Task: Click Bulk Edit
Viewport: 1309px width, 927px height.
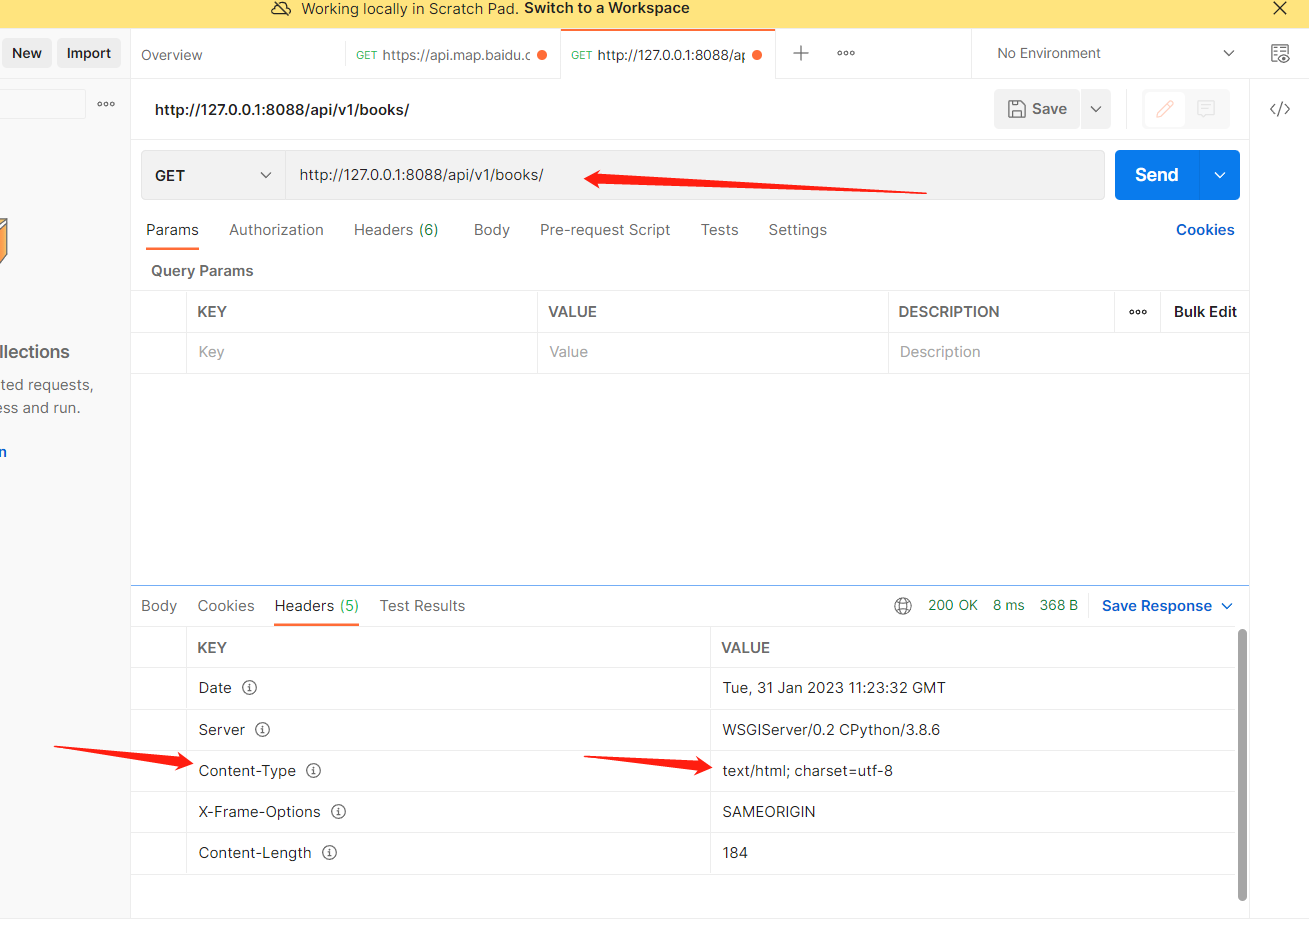Action: [x=1205, y=312]
